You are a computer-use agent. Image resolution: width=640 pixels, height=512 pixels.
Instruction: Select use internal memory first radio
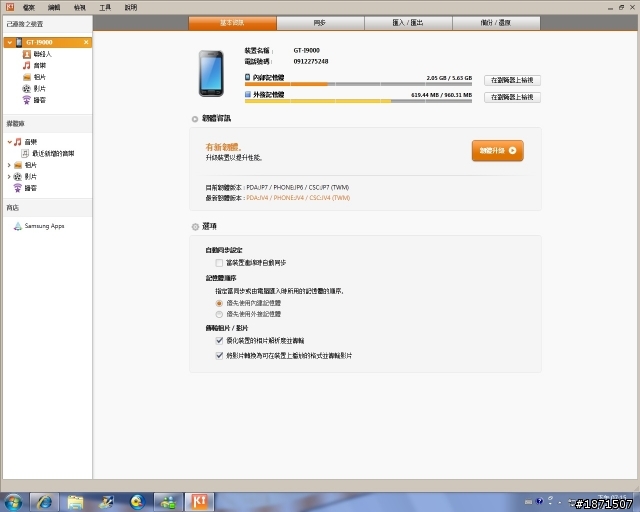point(219,303)
